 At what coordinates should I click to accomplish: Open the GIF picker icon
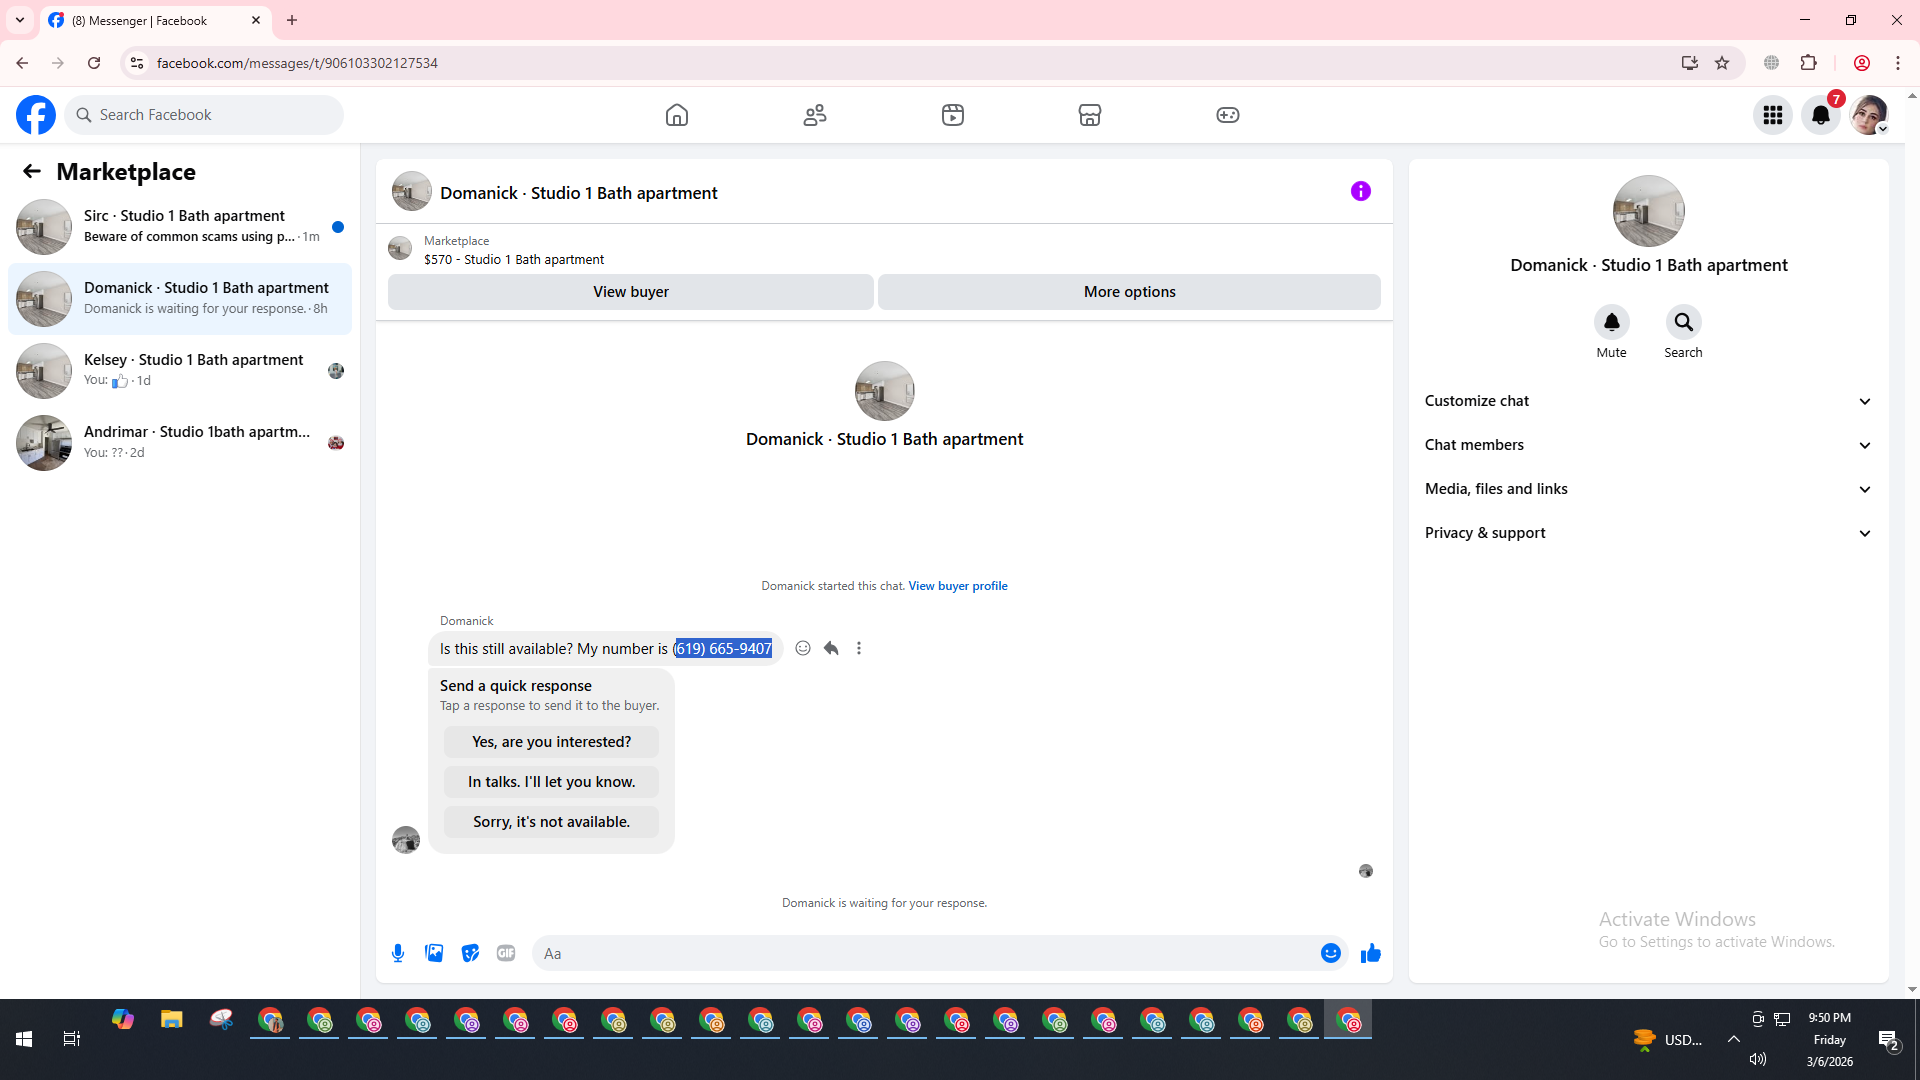coord(506,953)
